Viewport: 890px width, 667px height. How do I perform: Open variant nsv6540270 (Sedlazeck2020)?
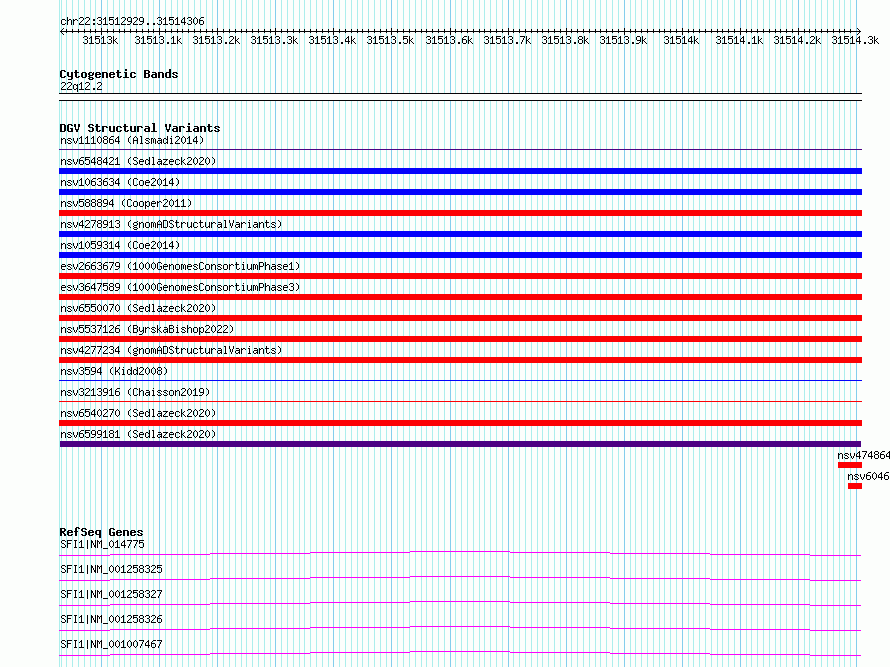tap(138, 413)
